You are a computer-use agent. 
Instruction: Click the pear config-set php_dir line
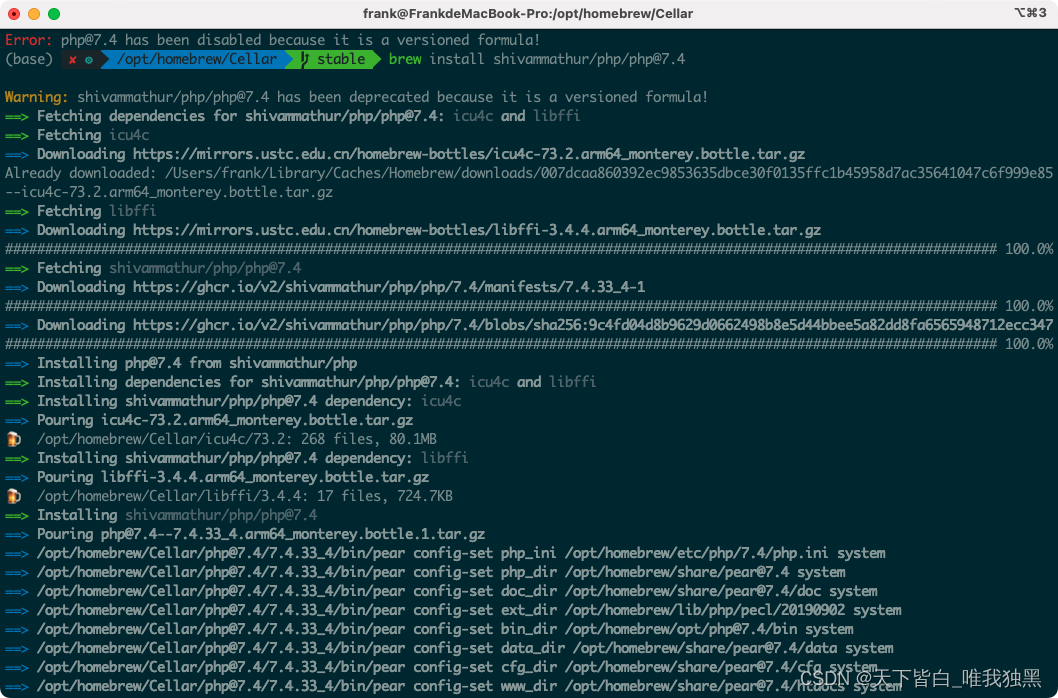(x=425, y=572)
